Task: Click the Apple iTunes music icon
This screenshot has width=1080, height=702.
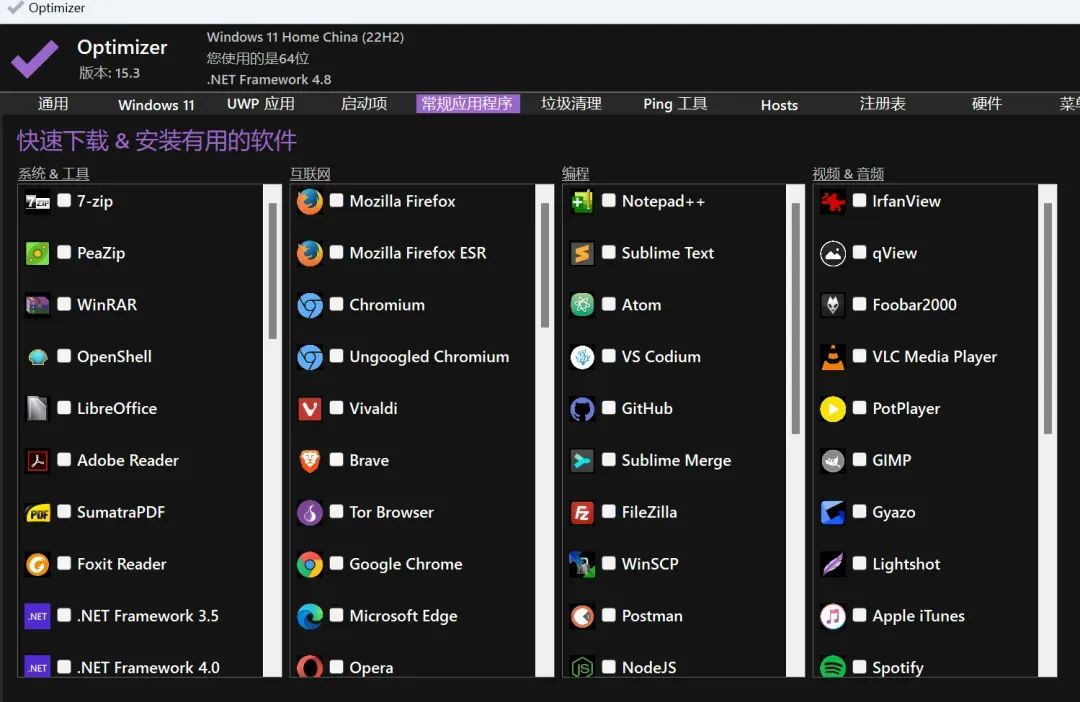Action: (833, 616)
